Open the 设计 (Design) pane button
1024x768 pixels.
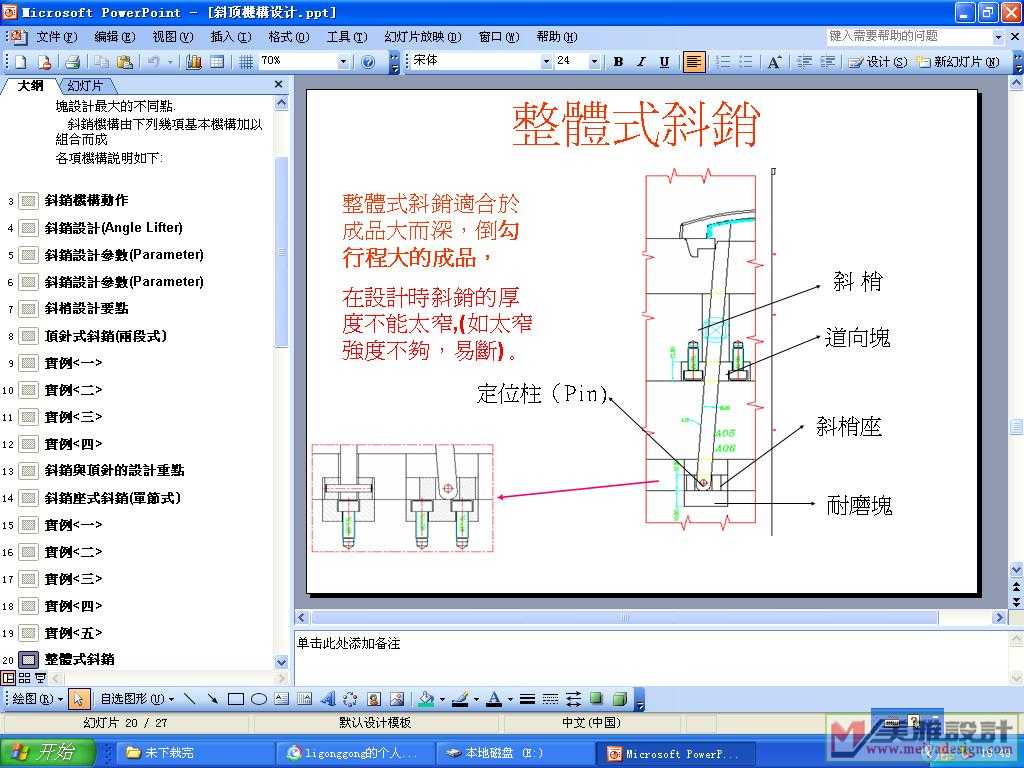point(878,62)
